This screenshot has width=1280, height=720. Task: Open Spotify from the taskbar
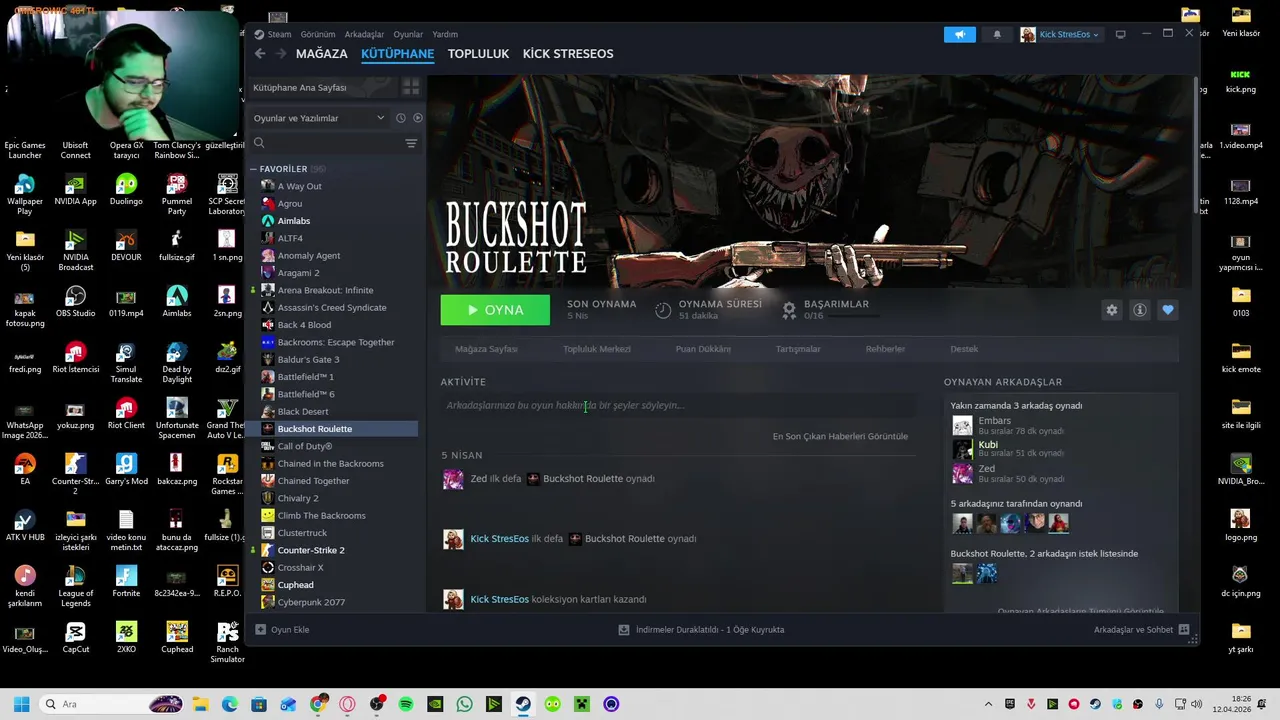[406, 704]
